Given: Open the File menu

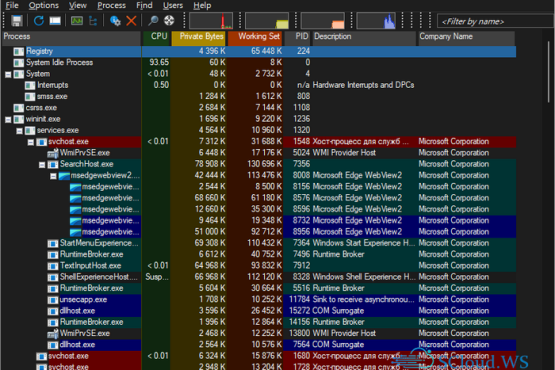Looking at the screenshot, I should [12, 5].
